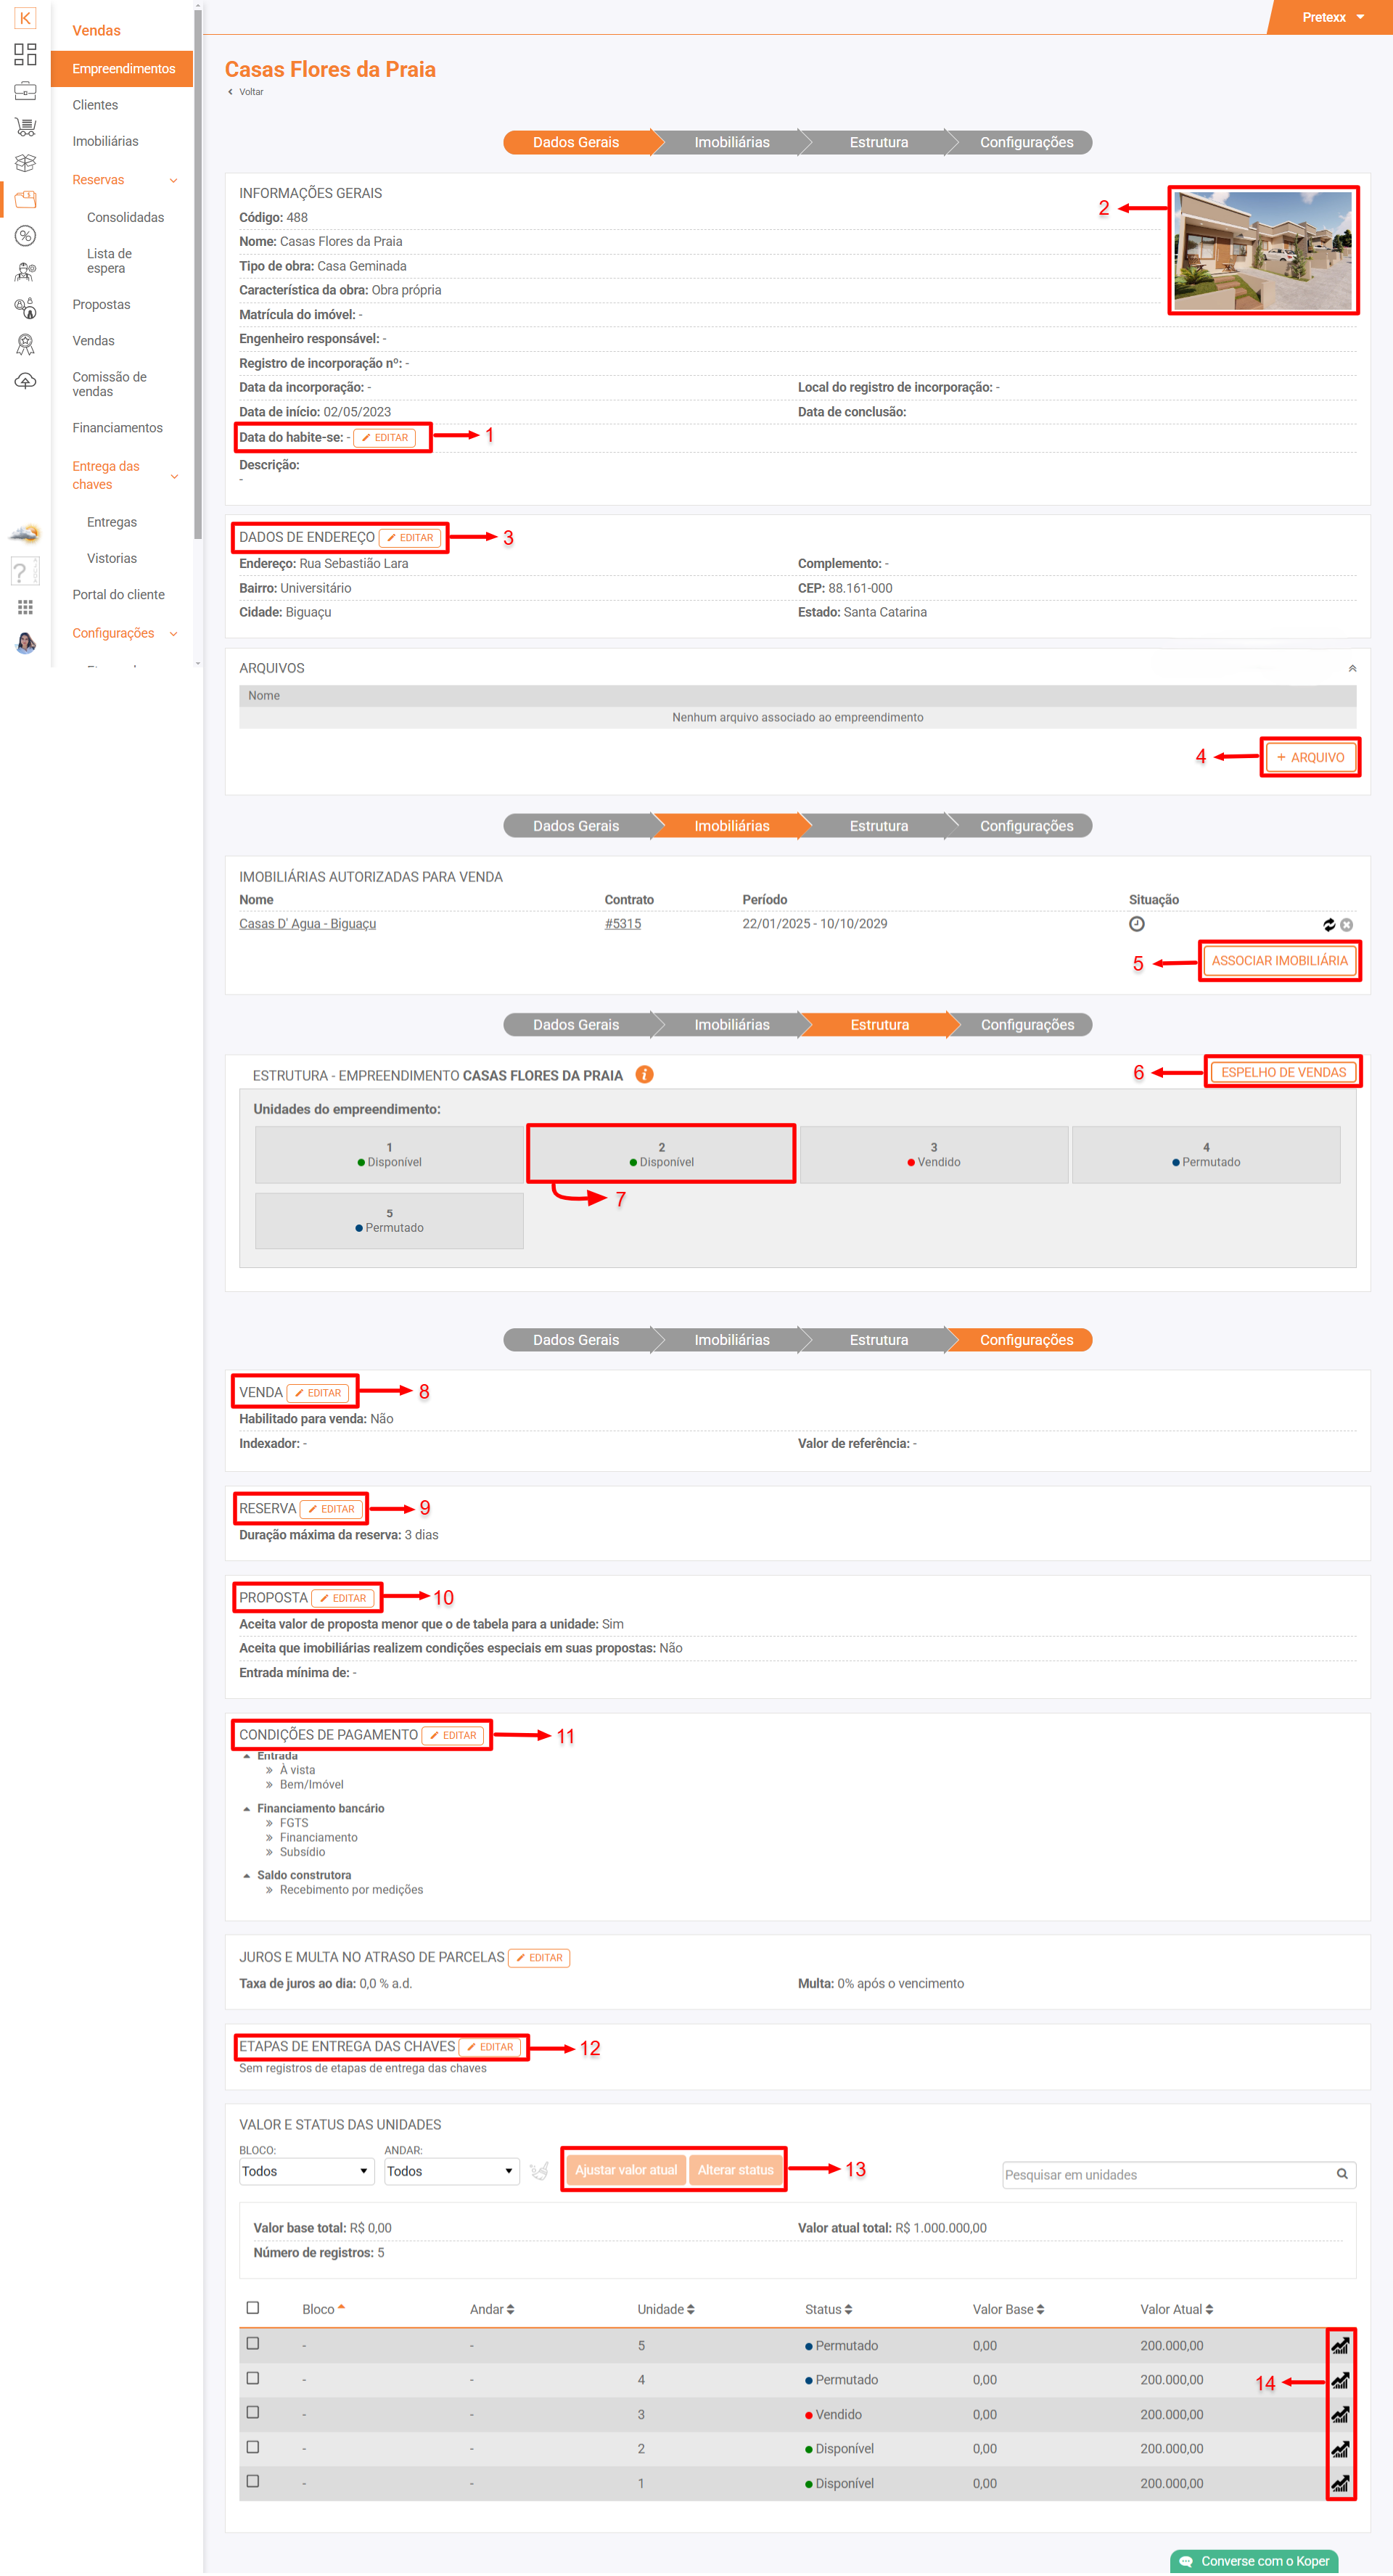
Task: Check the checkbox for unit 3 row
Action: point(253,2412)
